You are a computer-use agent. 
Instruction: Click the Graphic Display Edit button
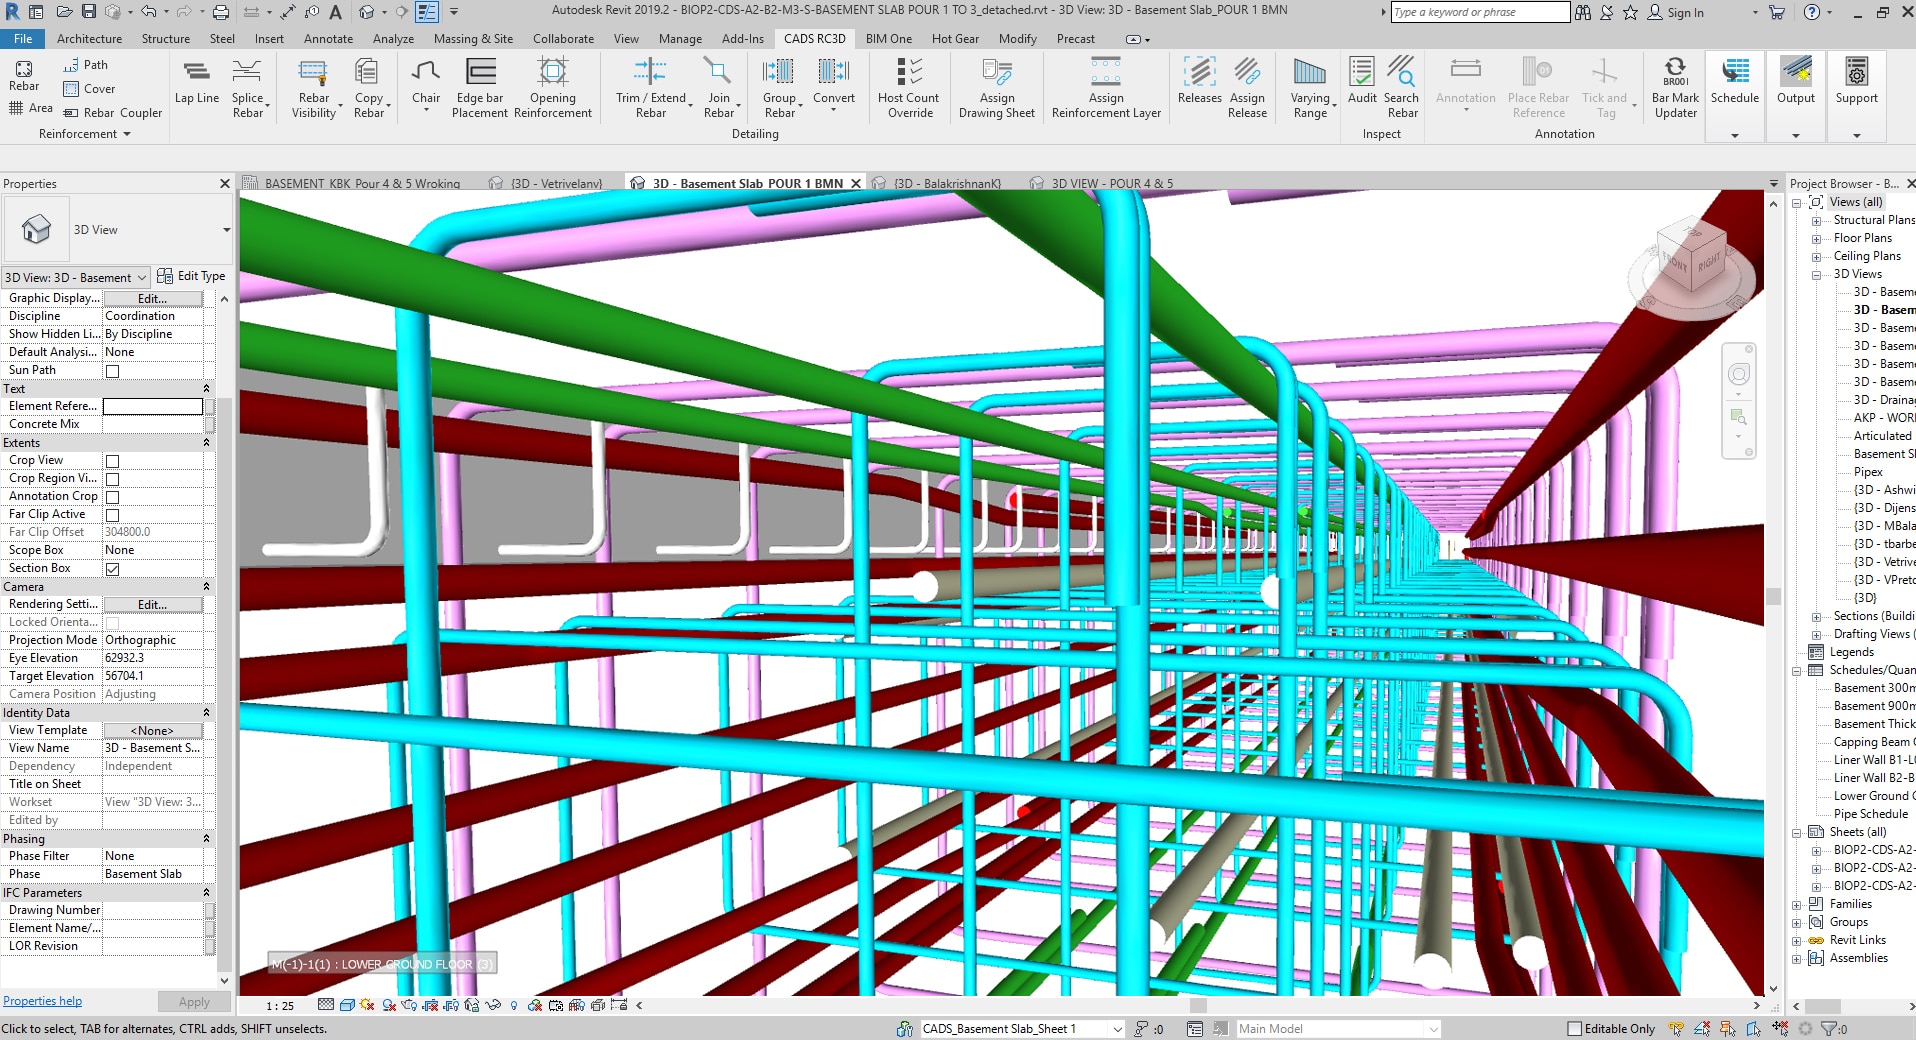pos(153,299)
